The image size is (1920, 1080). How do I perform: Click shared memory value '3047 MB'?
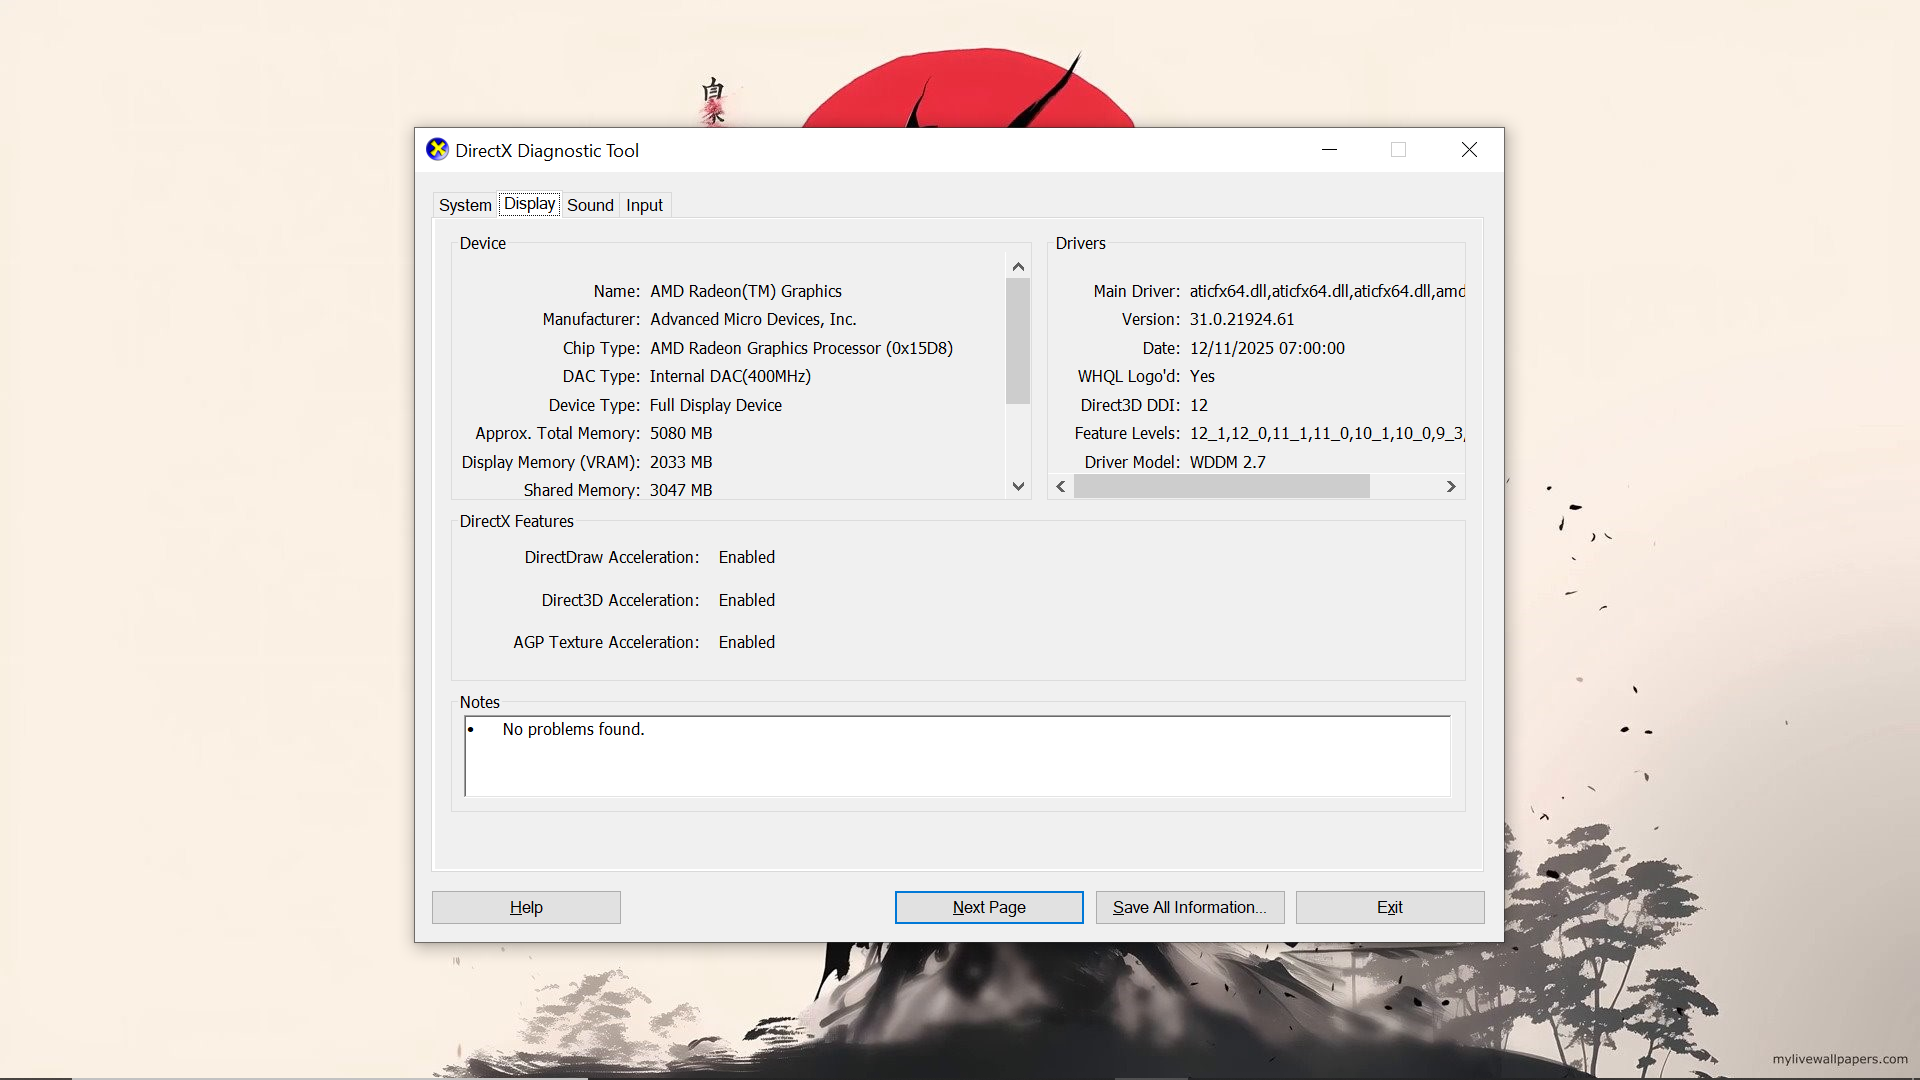(x=681, y=490)
